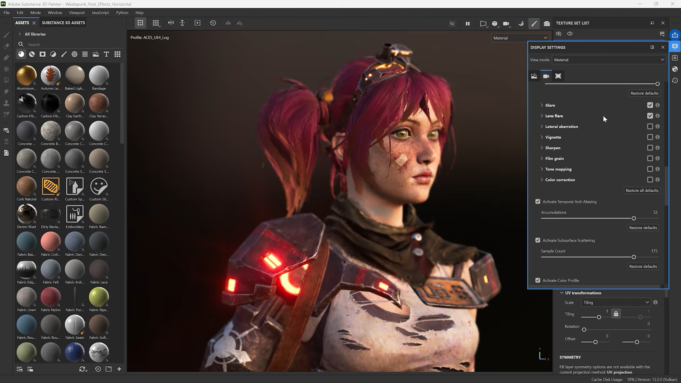Open grid view options in Assets panel
Screen dimensions: 681x383
coord(117,54)
